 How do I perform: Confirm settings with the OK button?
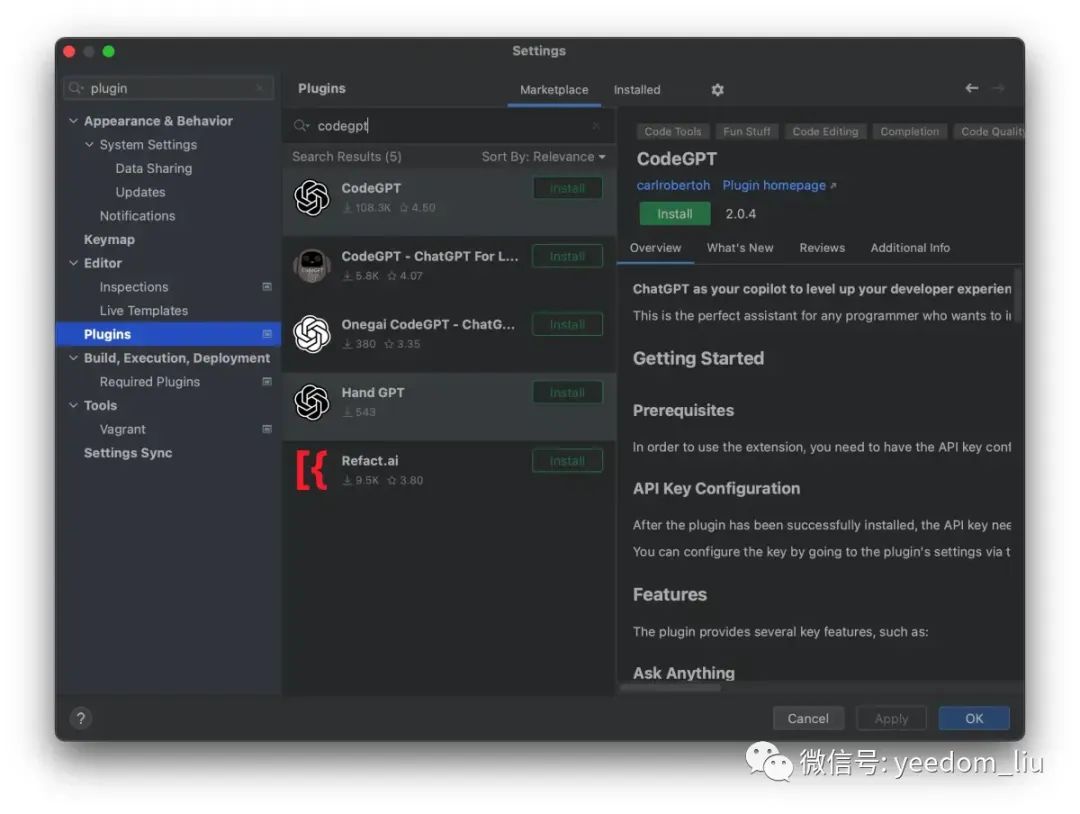pyautogui.click(x=974, y=718)
